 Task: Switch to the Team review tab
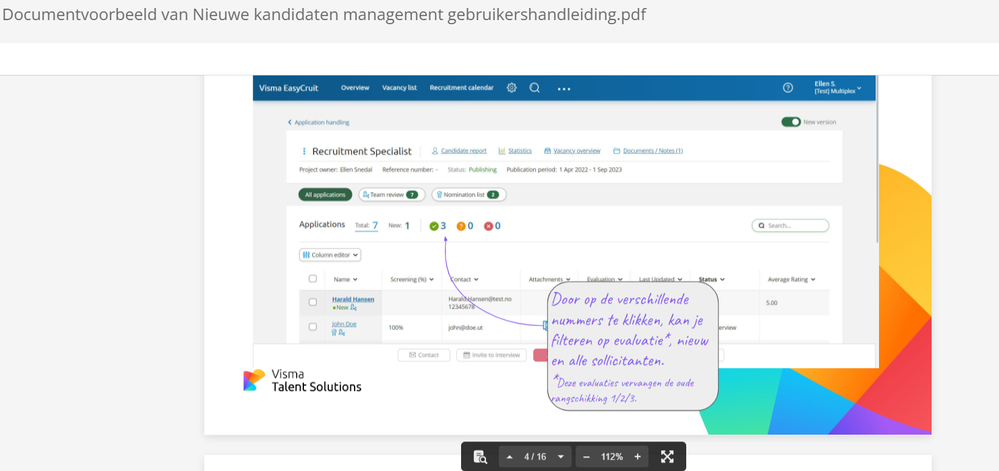point(391,194)
